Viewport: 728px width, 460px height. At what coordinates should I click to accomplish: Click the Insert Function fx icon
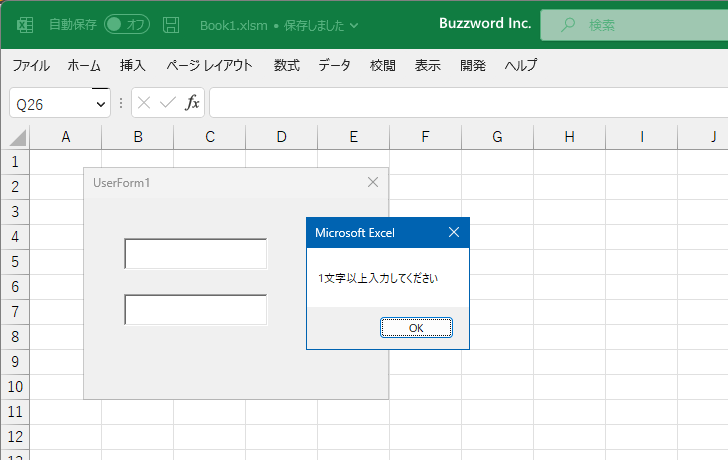pos(192,103)
